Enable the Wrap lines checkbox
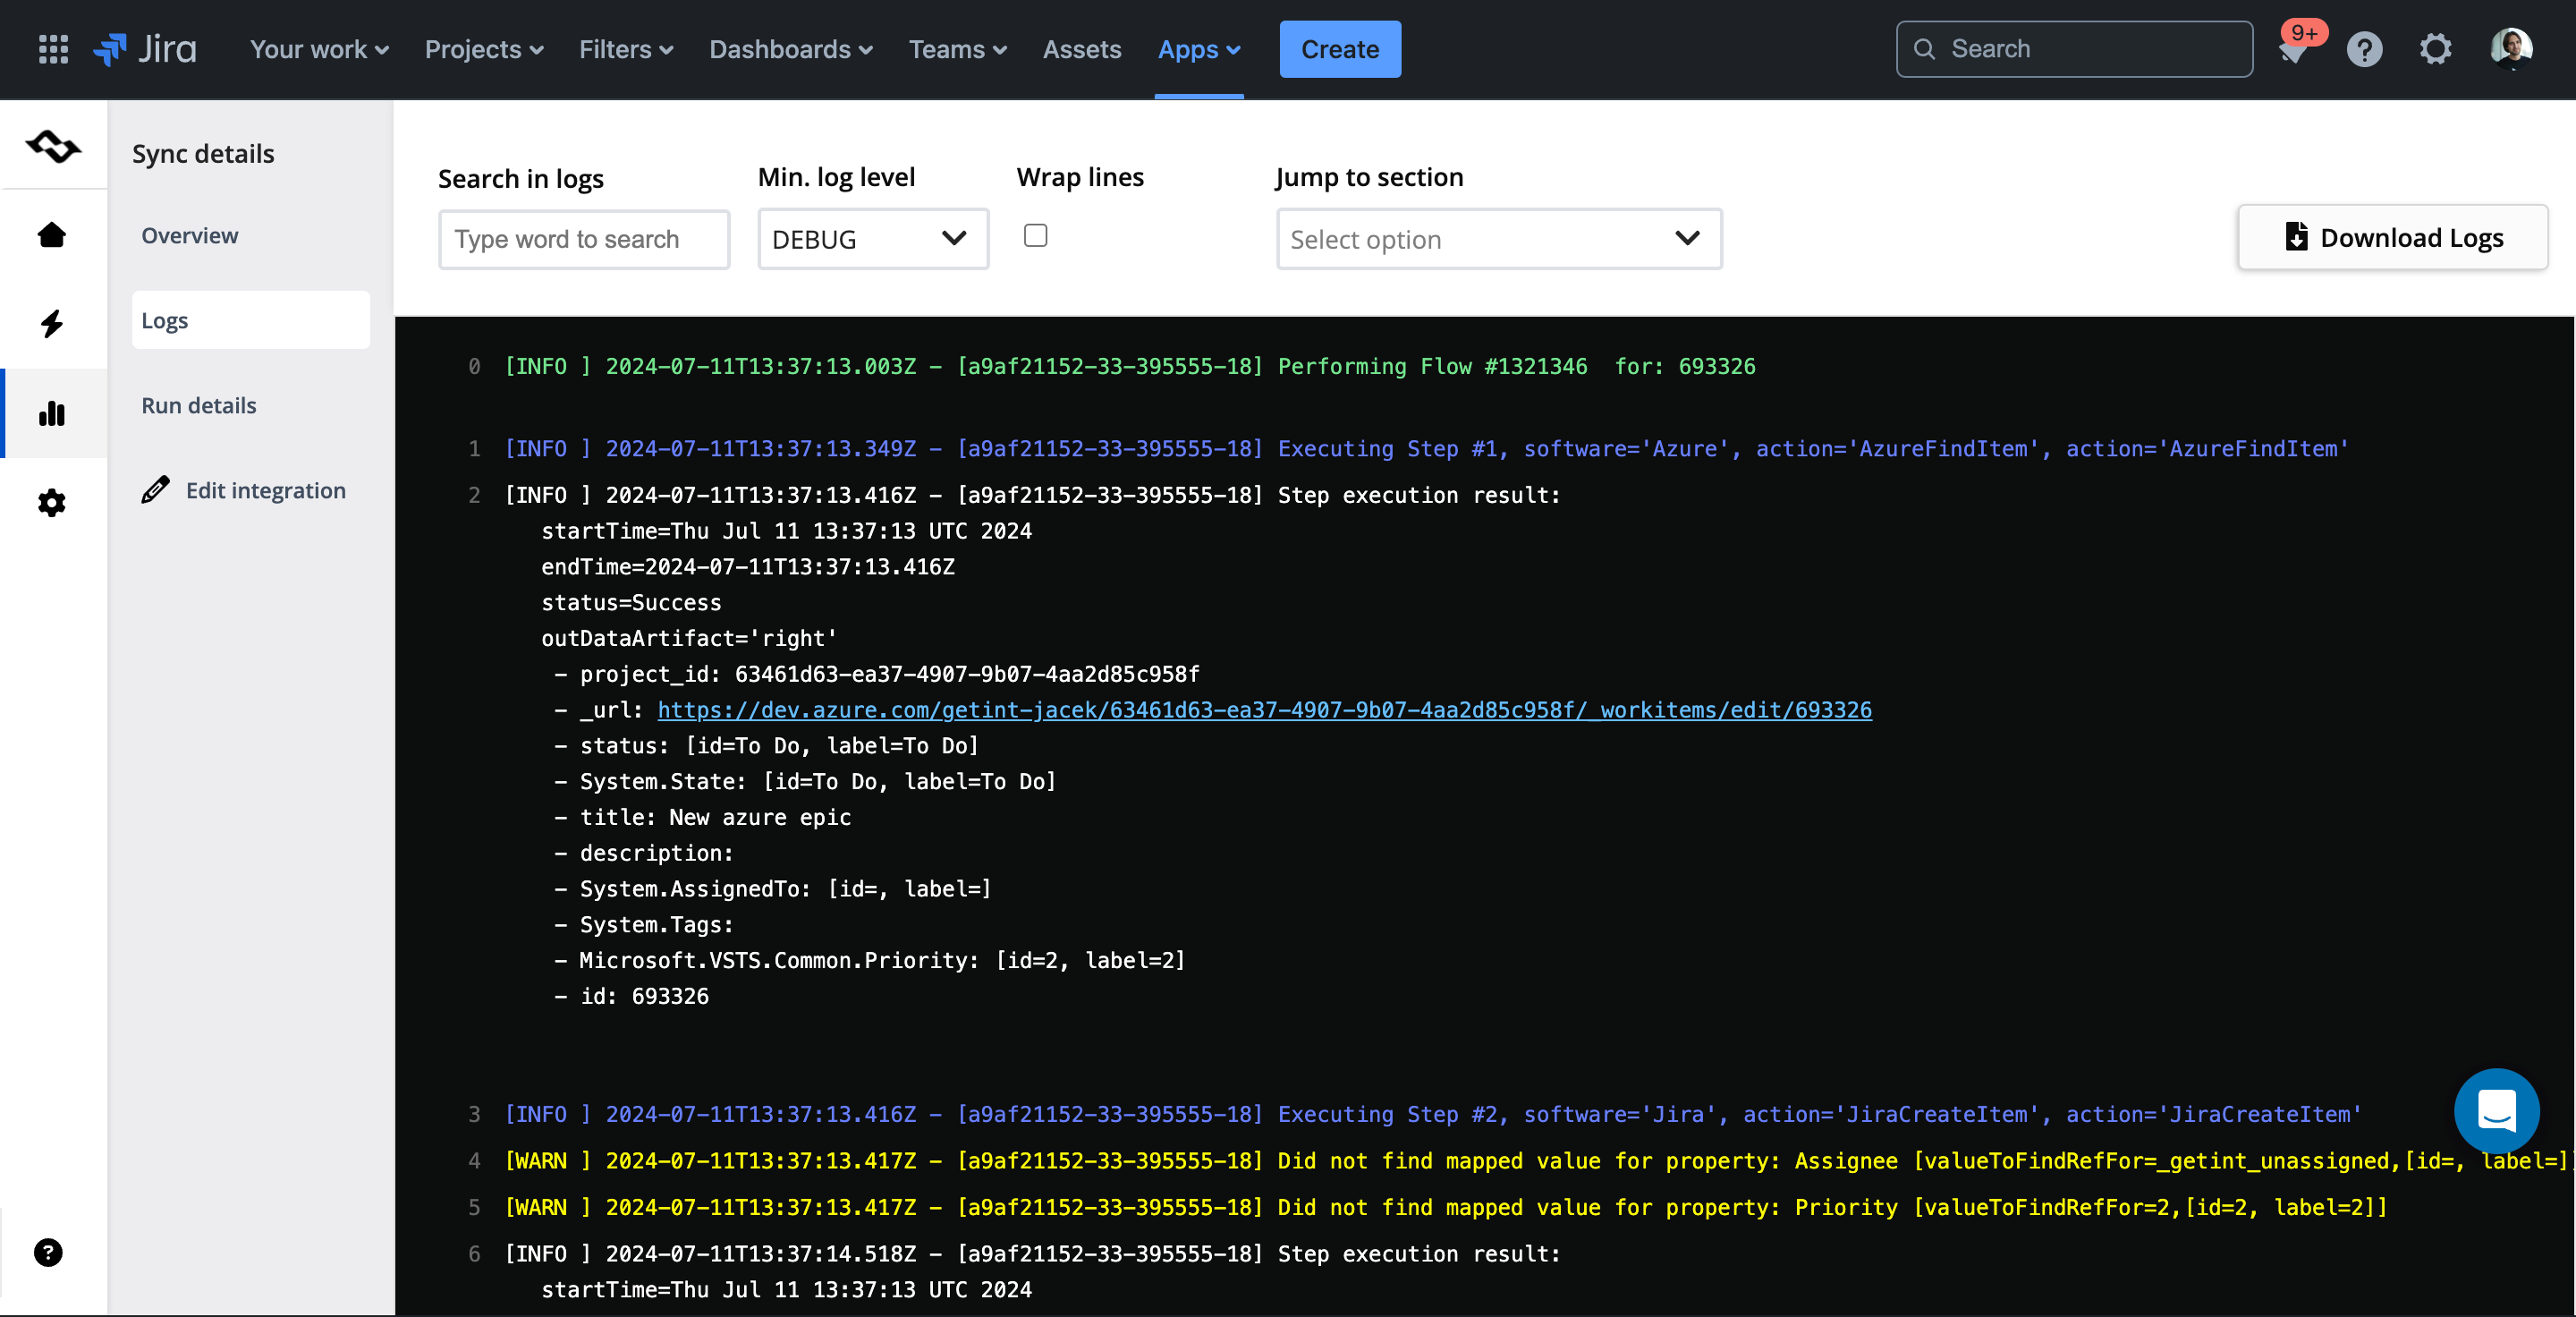Image resolution: width=2576 pixels, height=1317 pixels. [x=1035, y=235]
